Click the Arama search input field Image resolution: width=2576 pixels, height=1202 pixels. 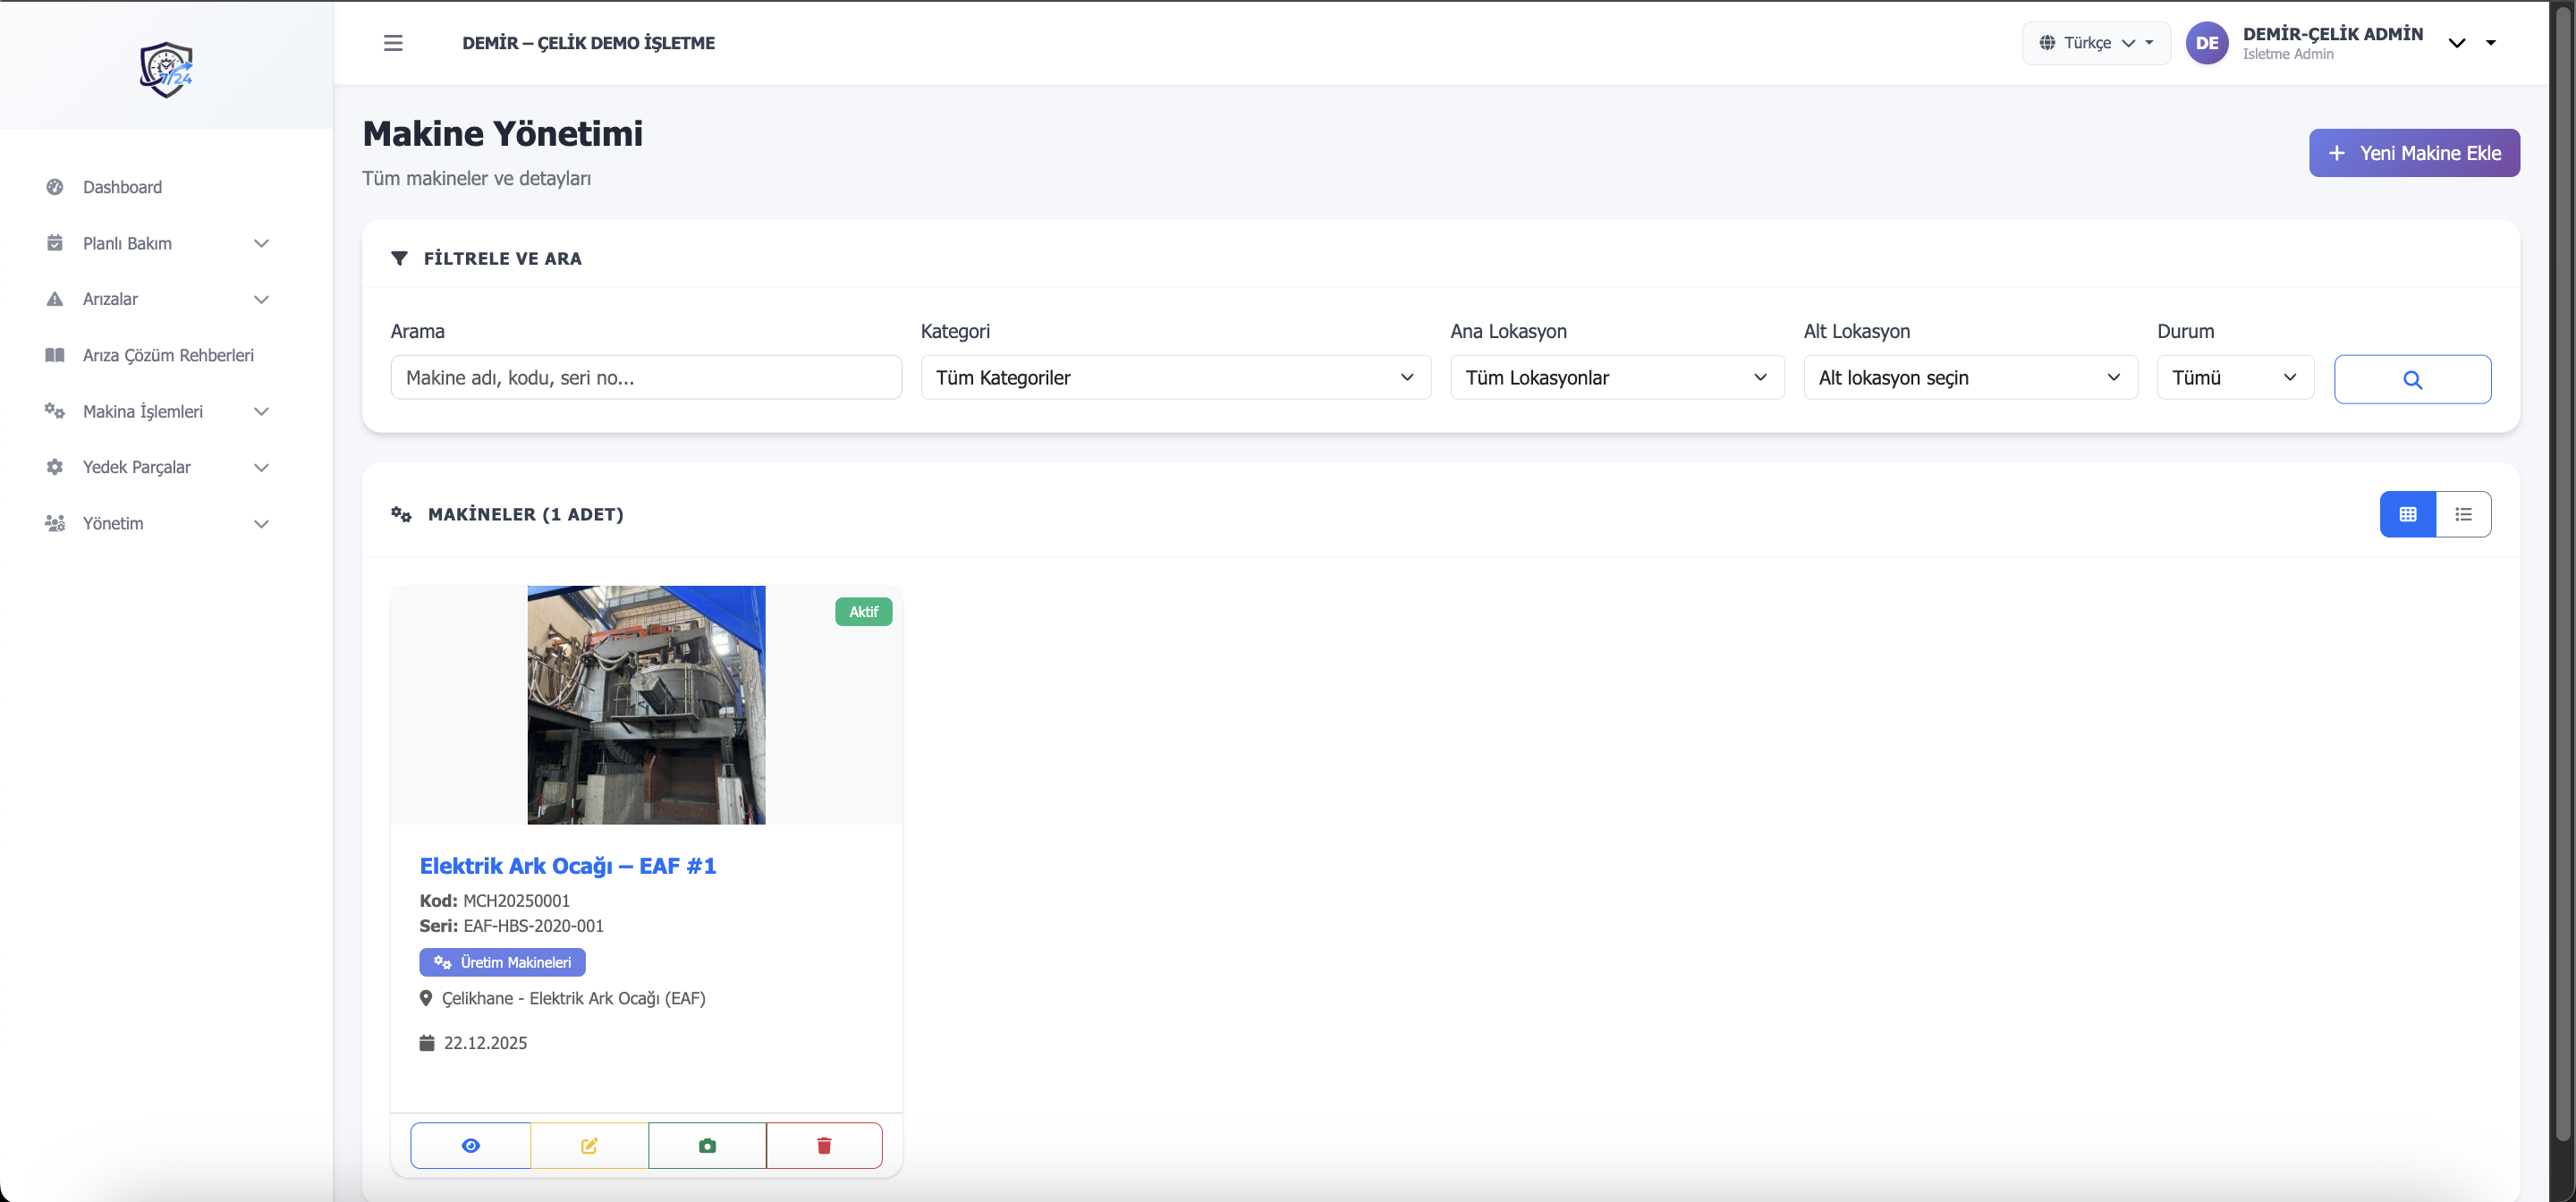coord(645,377)
